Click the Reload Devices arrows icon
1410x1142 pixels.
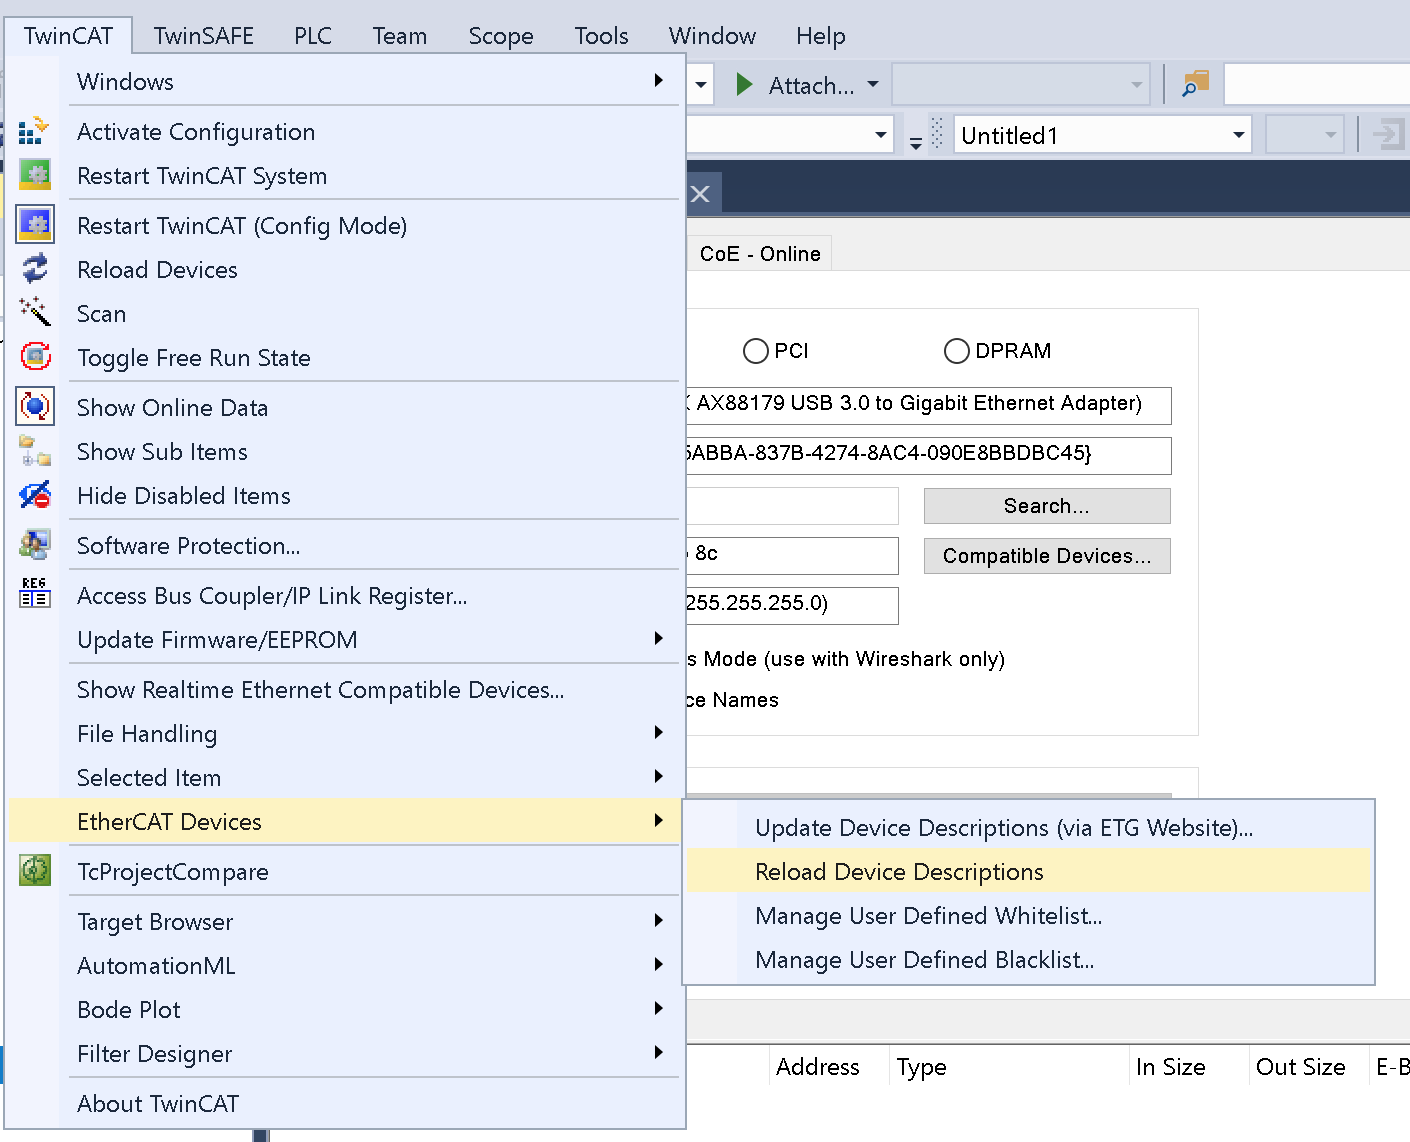[35, 268]
